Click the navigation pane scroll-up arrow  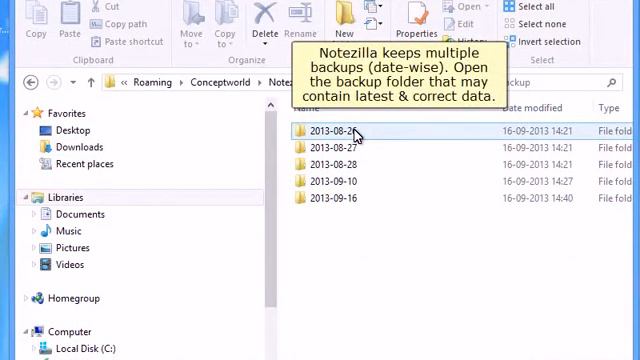click(x=271, y=106)
